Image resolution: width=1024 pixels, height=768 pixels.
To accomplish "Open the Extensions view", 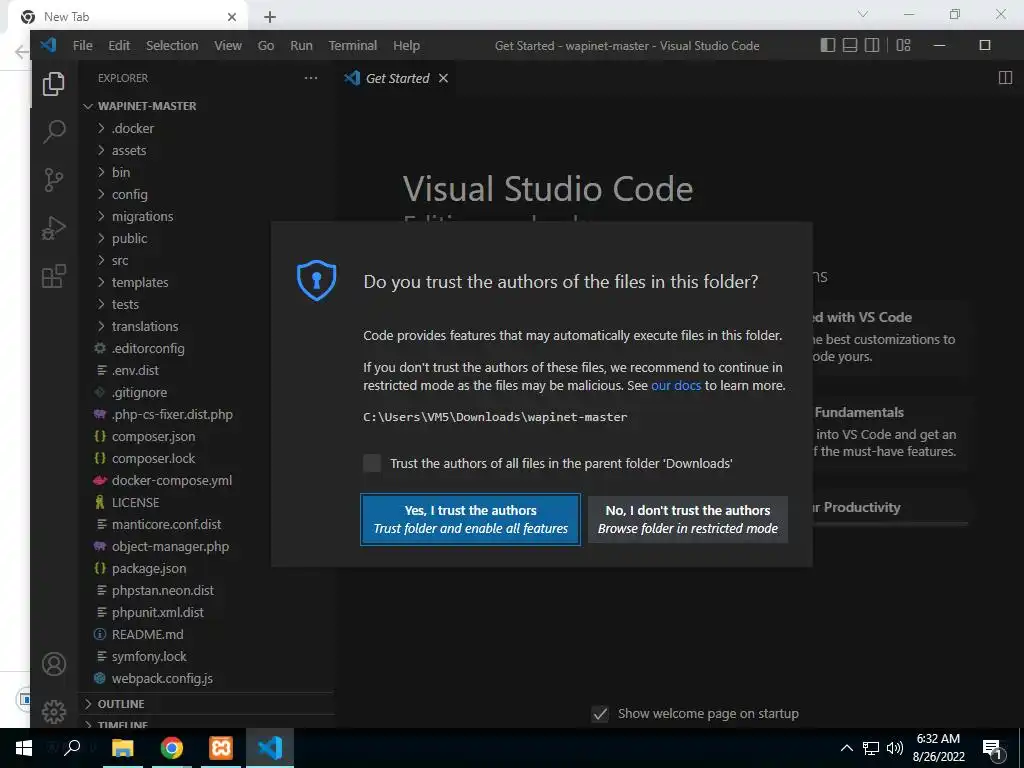I will (54, 276).
